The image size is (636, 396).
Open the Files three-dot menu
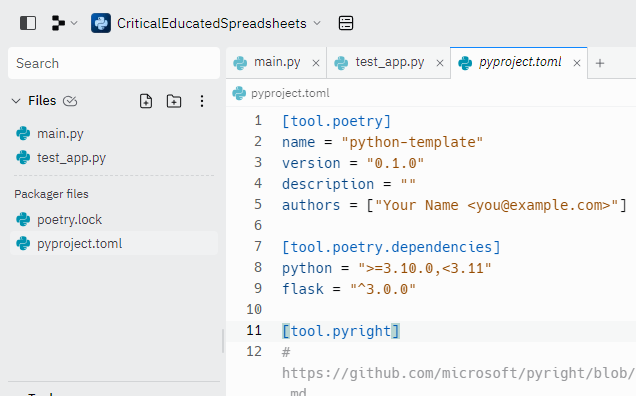pos(202,101)
